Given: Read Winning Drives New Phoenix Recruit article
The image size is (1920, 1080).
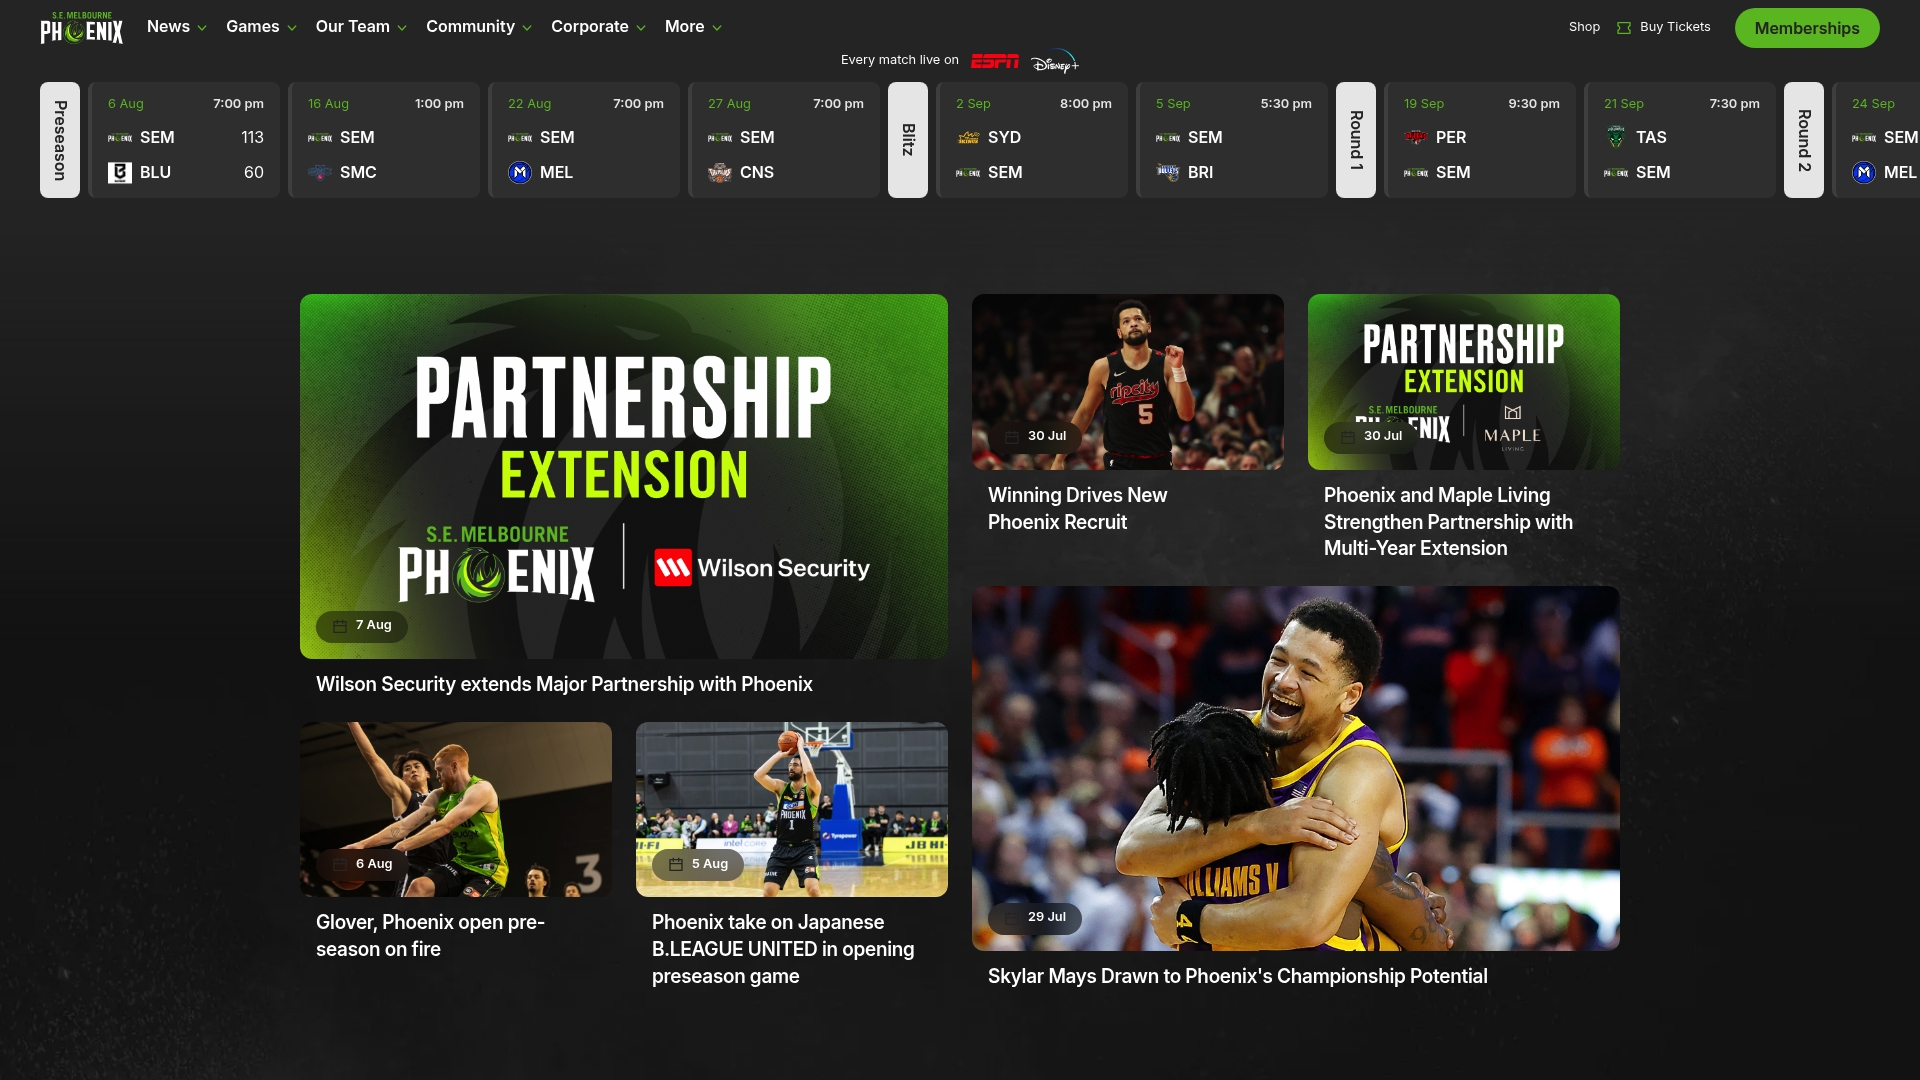Looking at the screenshot, I should click(1077, 509).
